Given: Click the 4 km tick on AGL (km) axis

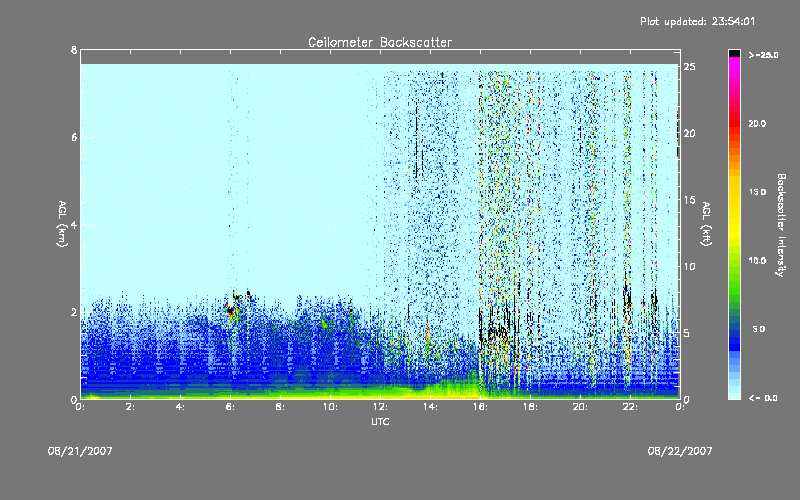Looking at the screenshot, I should [x=74, y=224].
